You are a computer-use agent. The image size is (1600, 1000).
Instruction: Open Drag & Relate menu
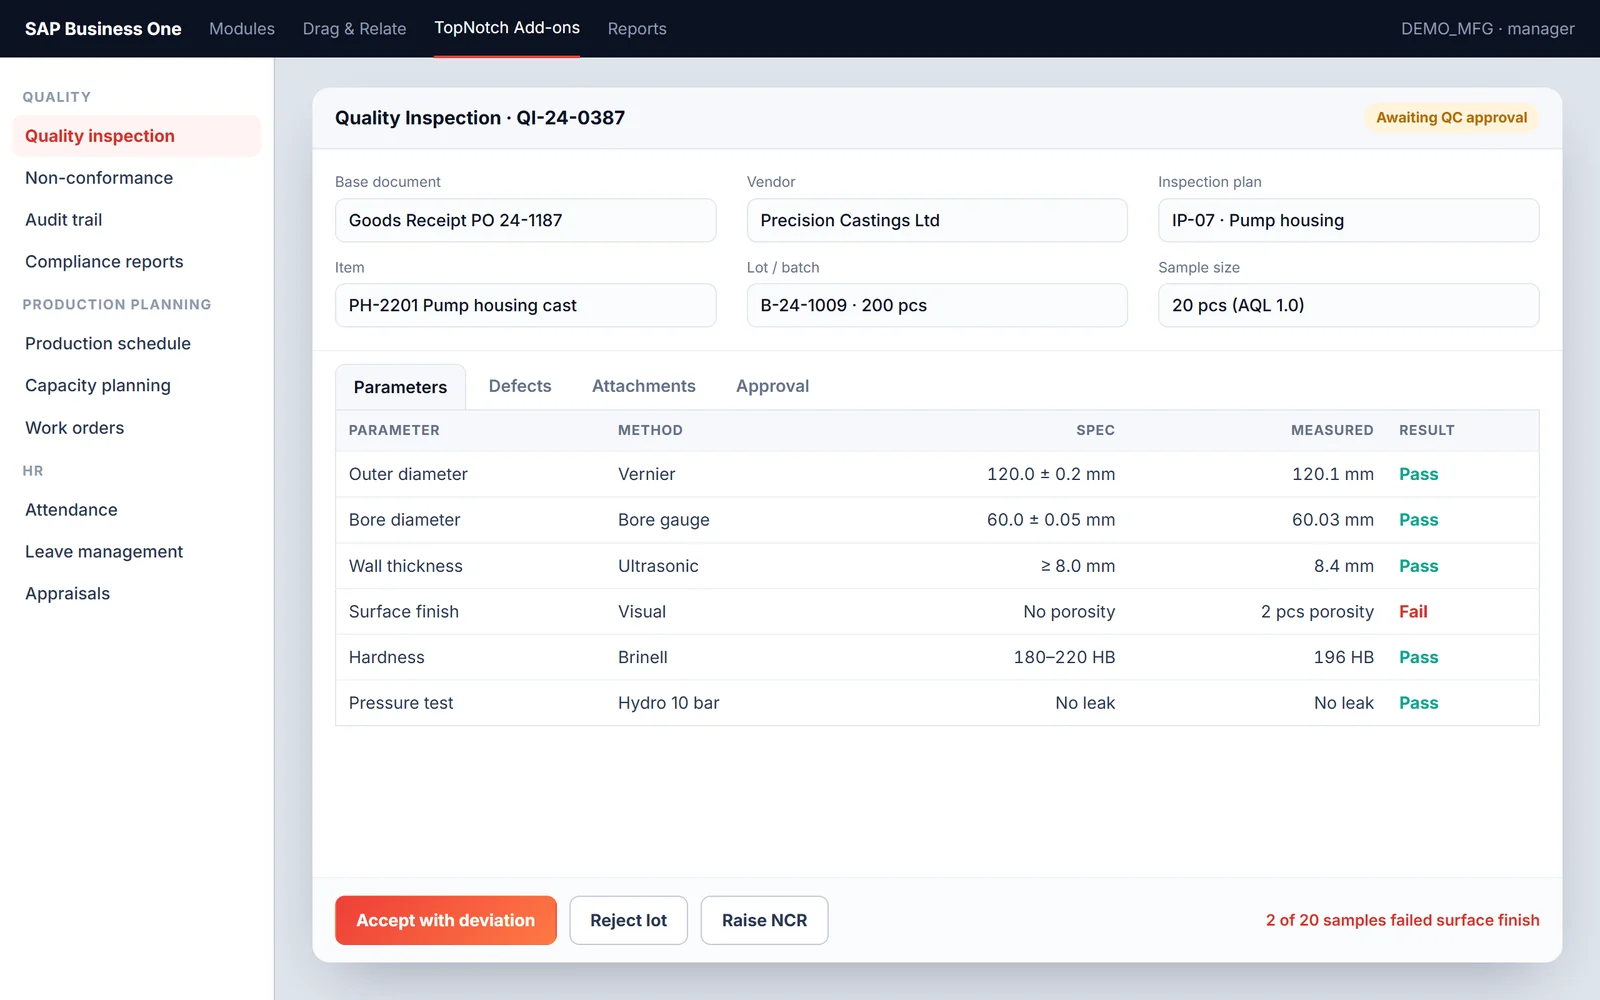tap(354, 29)
